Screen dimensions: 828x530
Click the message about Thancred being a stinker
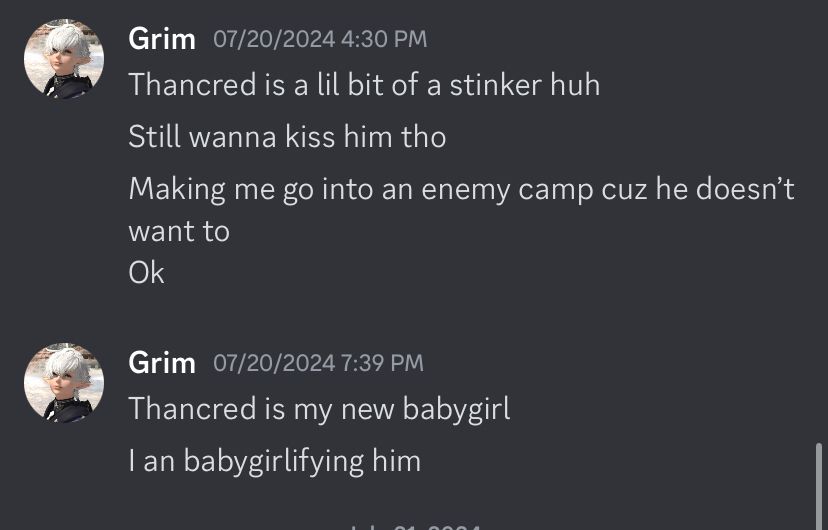pyautogui.click(x=364, y=85)
